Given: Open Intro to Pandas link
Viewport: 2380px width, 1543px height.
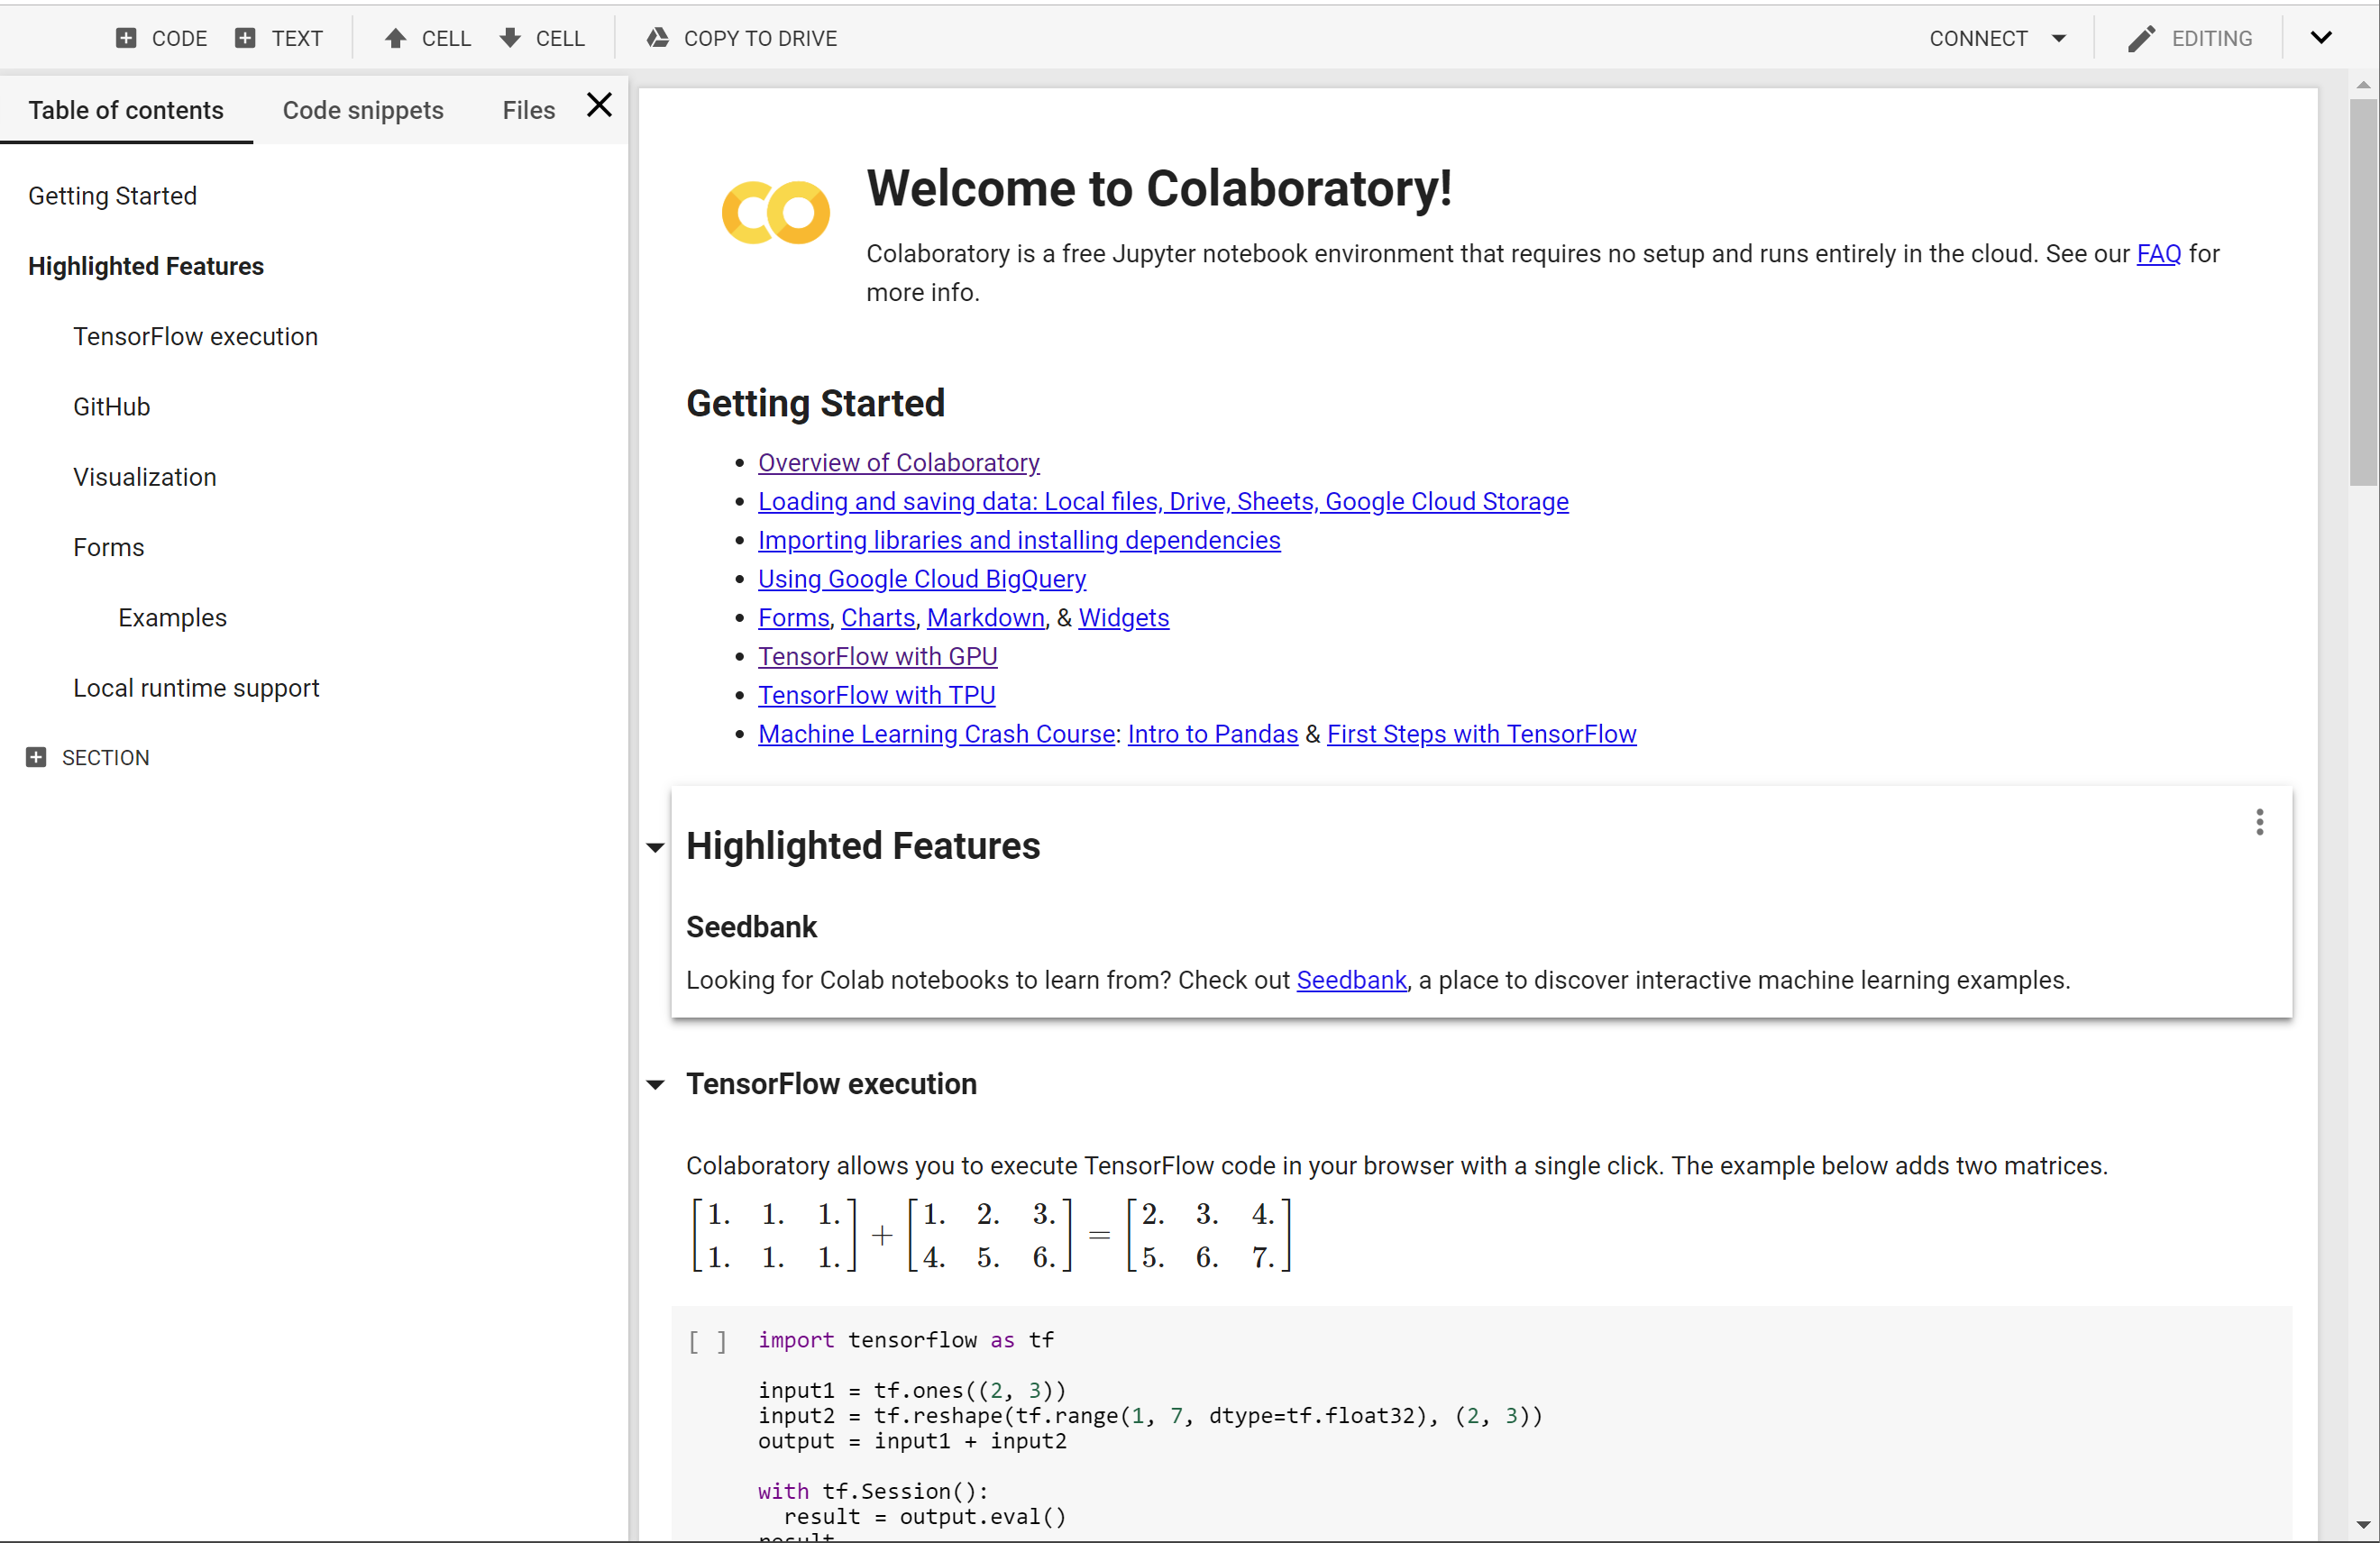Looking at the screenshot, I should coord(1212,734).
